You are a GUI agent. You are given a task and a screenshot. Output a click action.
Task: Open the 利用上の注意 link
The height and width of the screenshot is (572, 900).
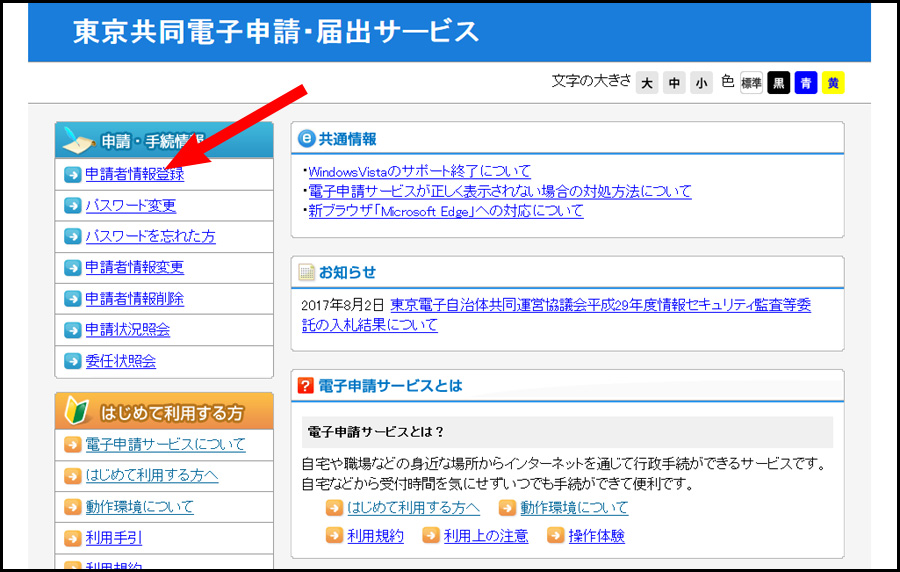[486, 535]
